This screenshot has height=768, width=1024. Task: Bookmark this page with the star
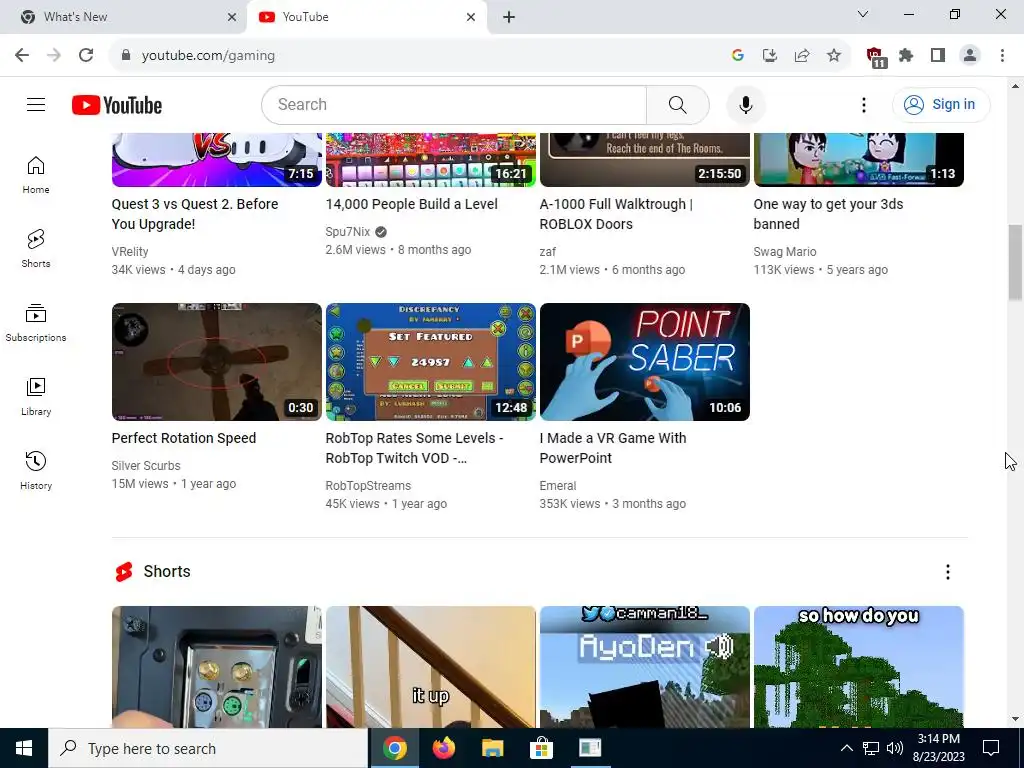coord(834,56)
